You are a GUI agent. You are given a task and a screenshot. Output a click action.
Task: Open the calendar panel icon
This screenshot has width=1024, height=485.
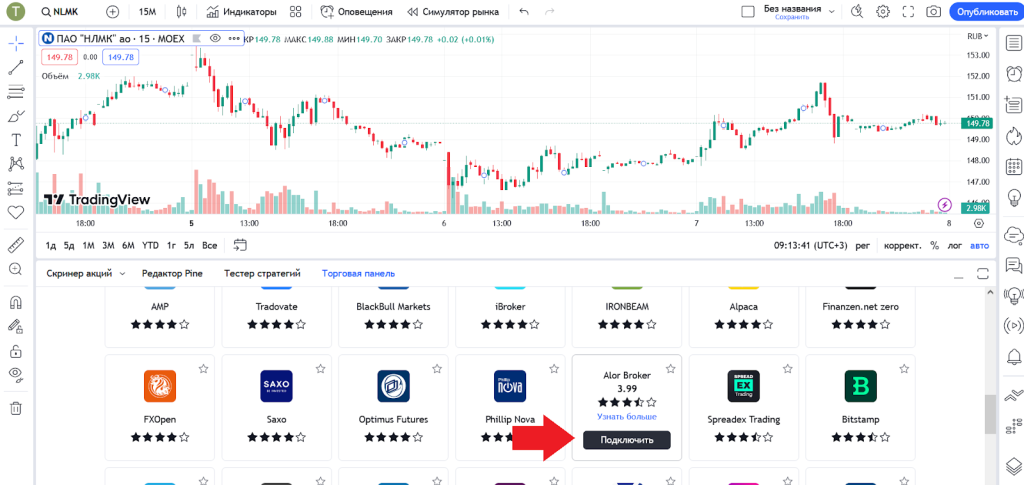tap(1014, 166)
